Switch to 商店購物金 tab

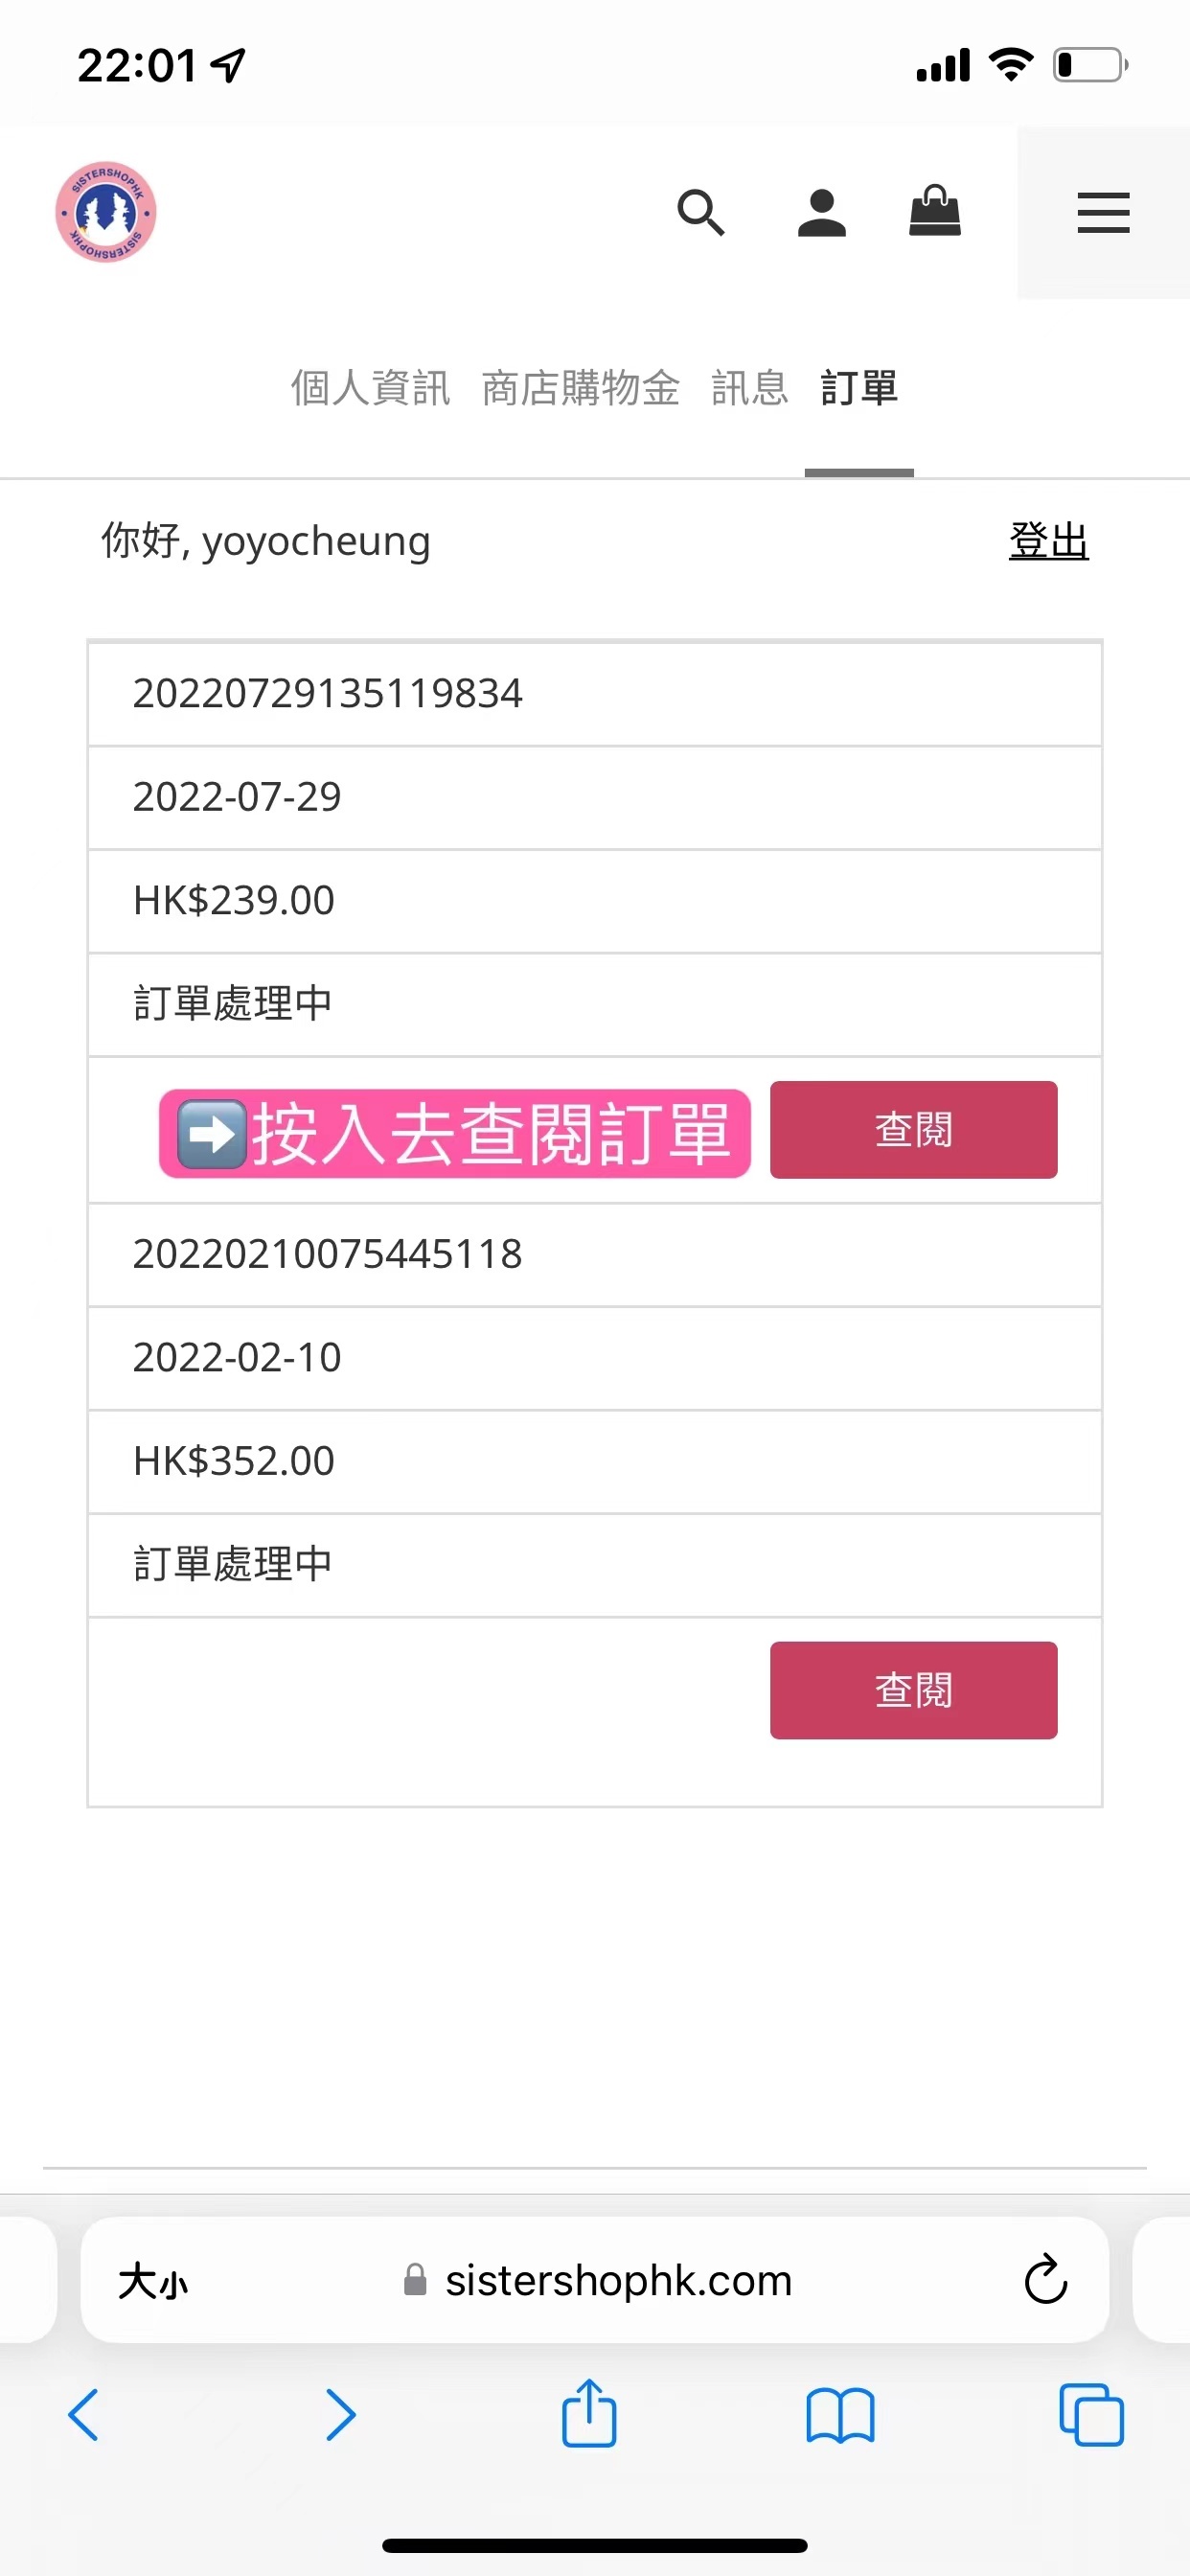point(581,388)
